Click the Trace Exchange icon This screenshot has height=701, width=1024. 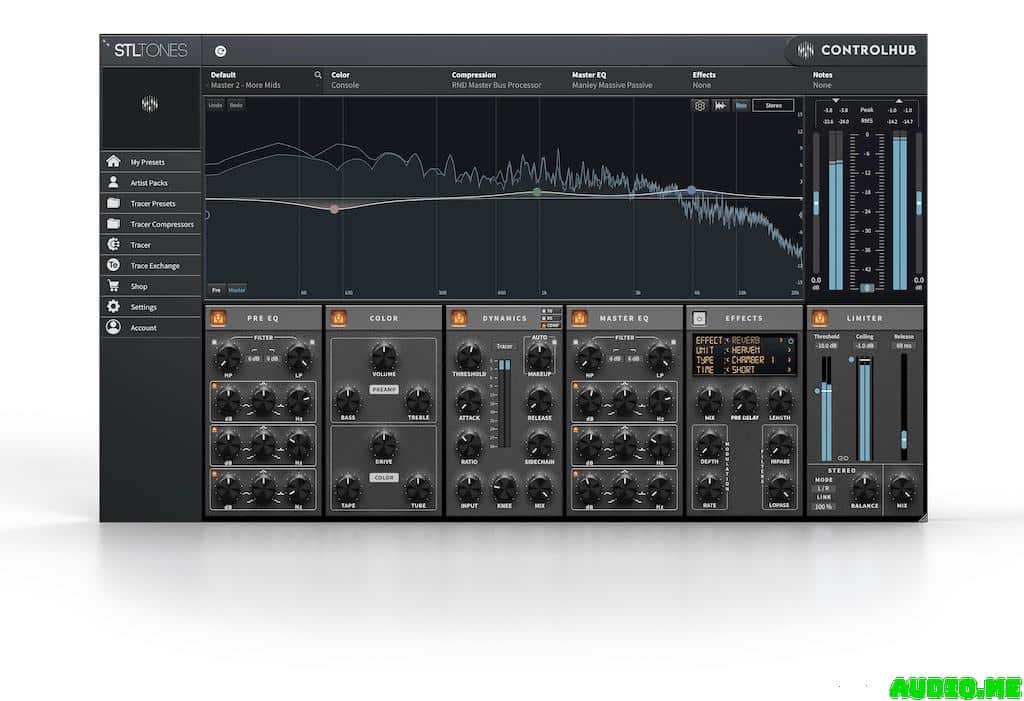pos(113,265)
